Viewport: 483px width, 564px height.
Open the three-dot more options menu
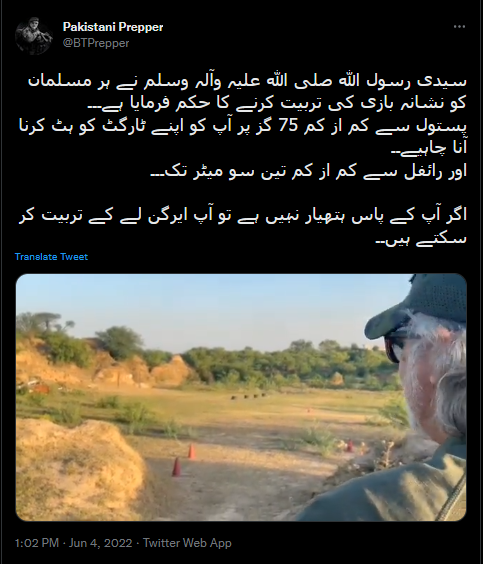(x=459, y=27)
